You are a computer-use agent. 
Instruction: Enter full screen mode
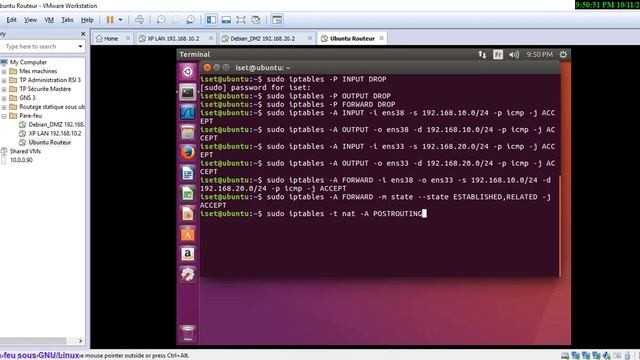[241, 20]
